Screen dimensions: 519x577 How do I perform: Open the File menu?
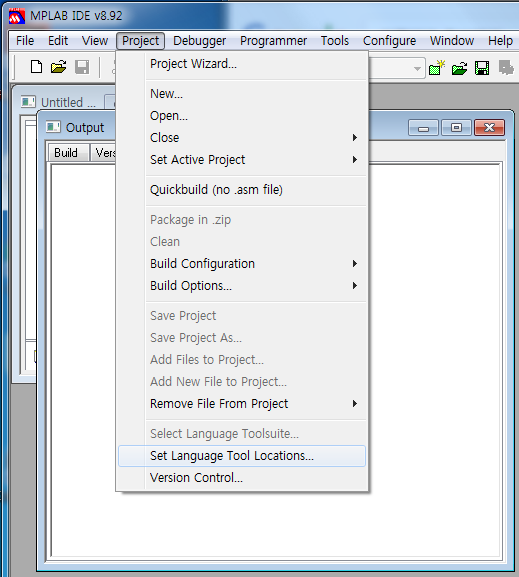tap(25, 40)
